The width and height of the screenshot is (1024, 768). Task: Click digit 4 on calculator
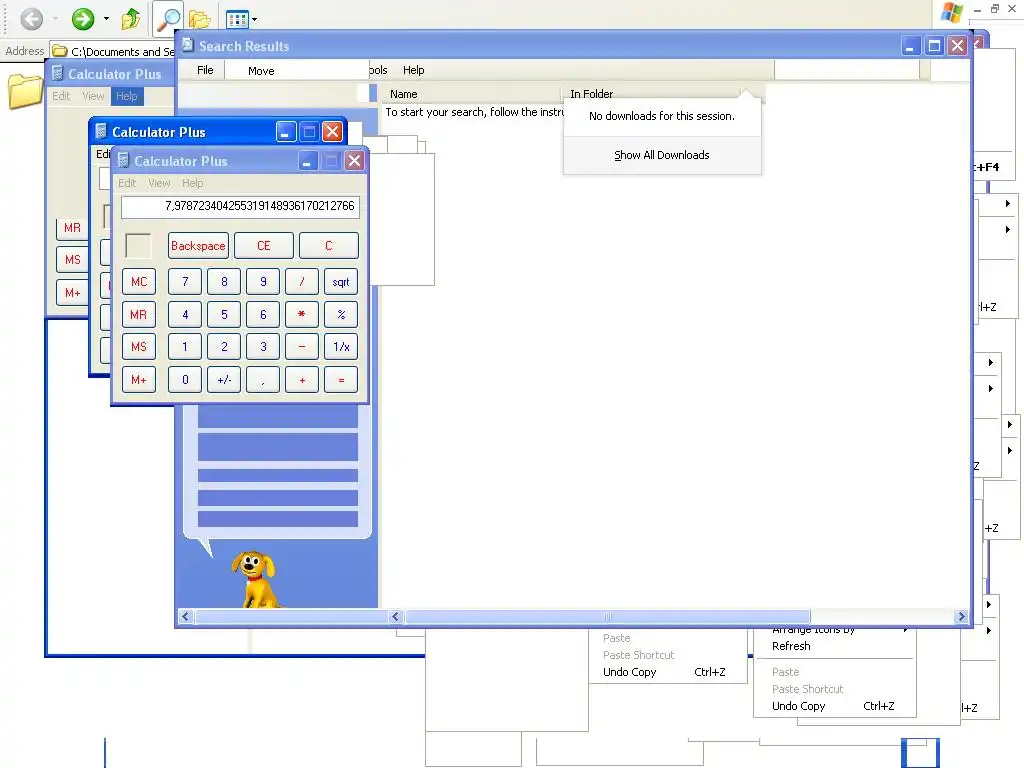pos(185,314)
